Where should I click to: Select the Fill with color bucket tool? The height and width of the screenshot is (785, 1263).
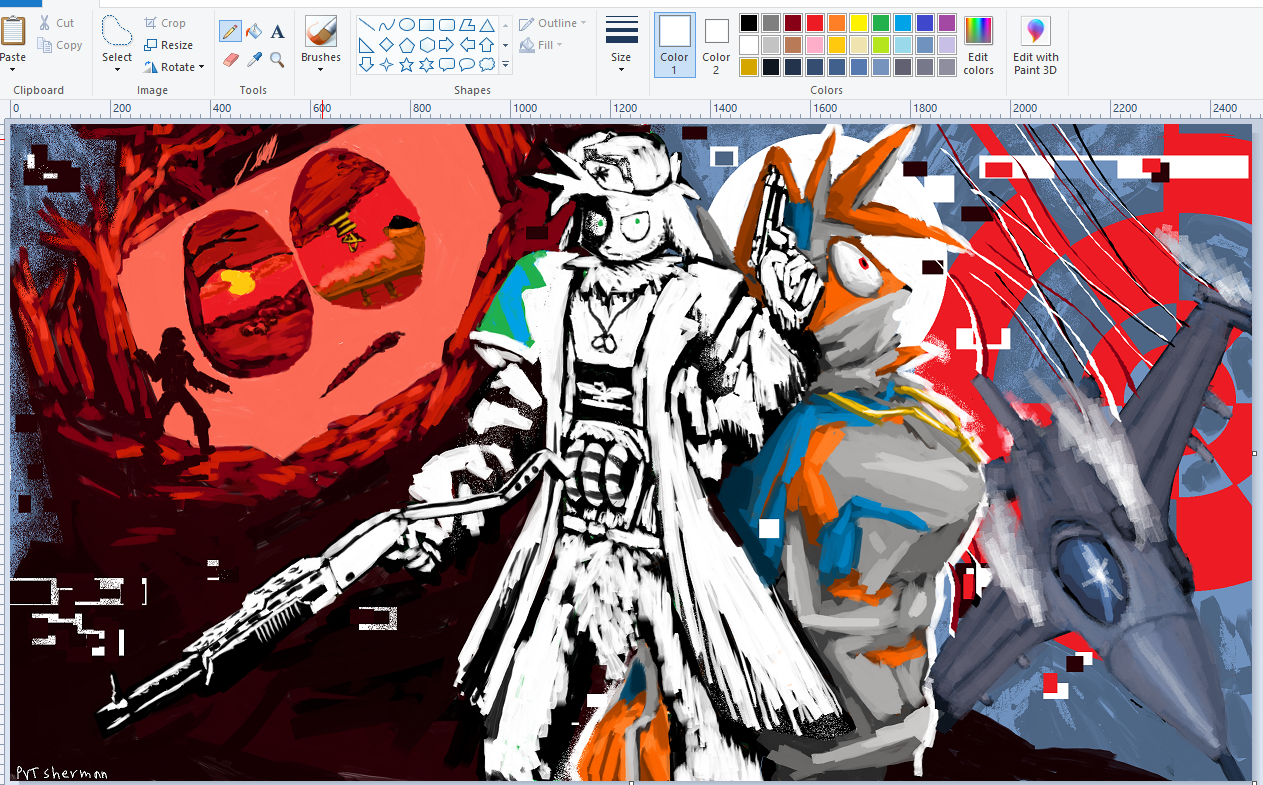254,32
